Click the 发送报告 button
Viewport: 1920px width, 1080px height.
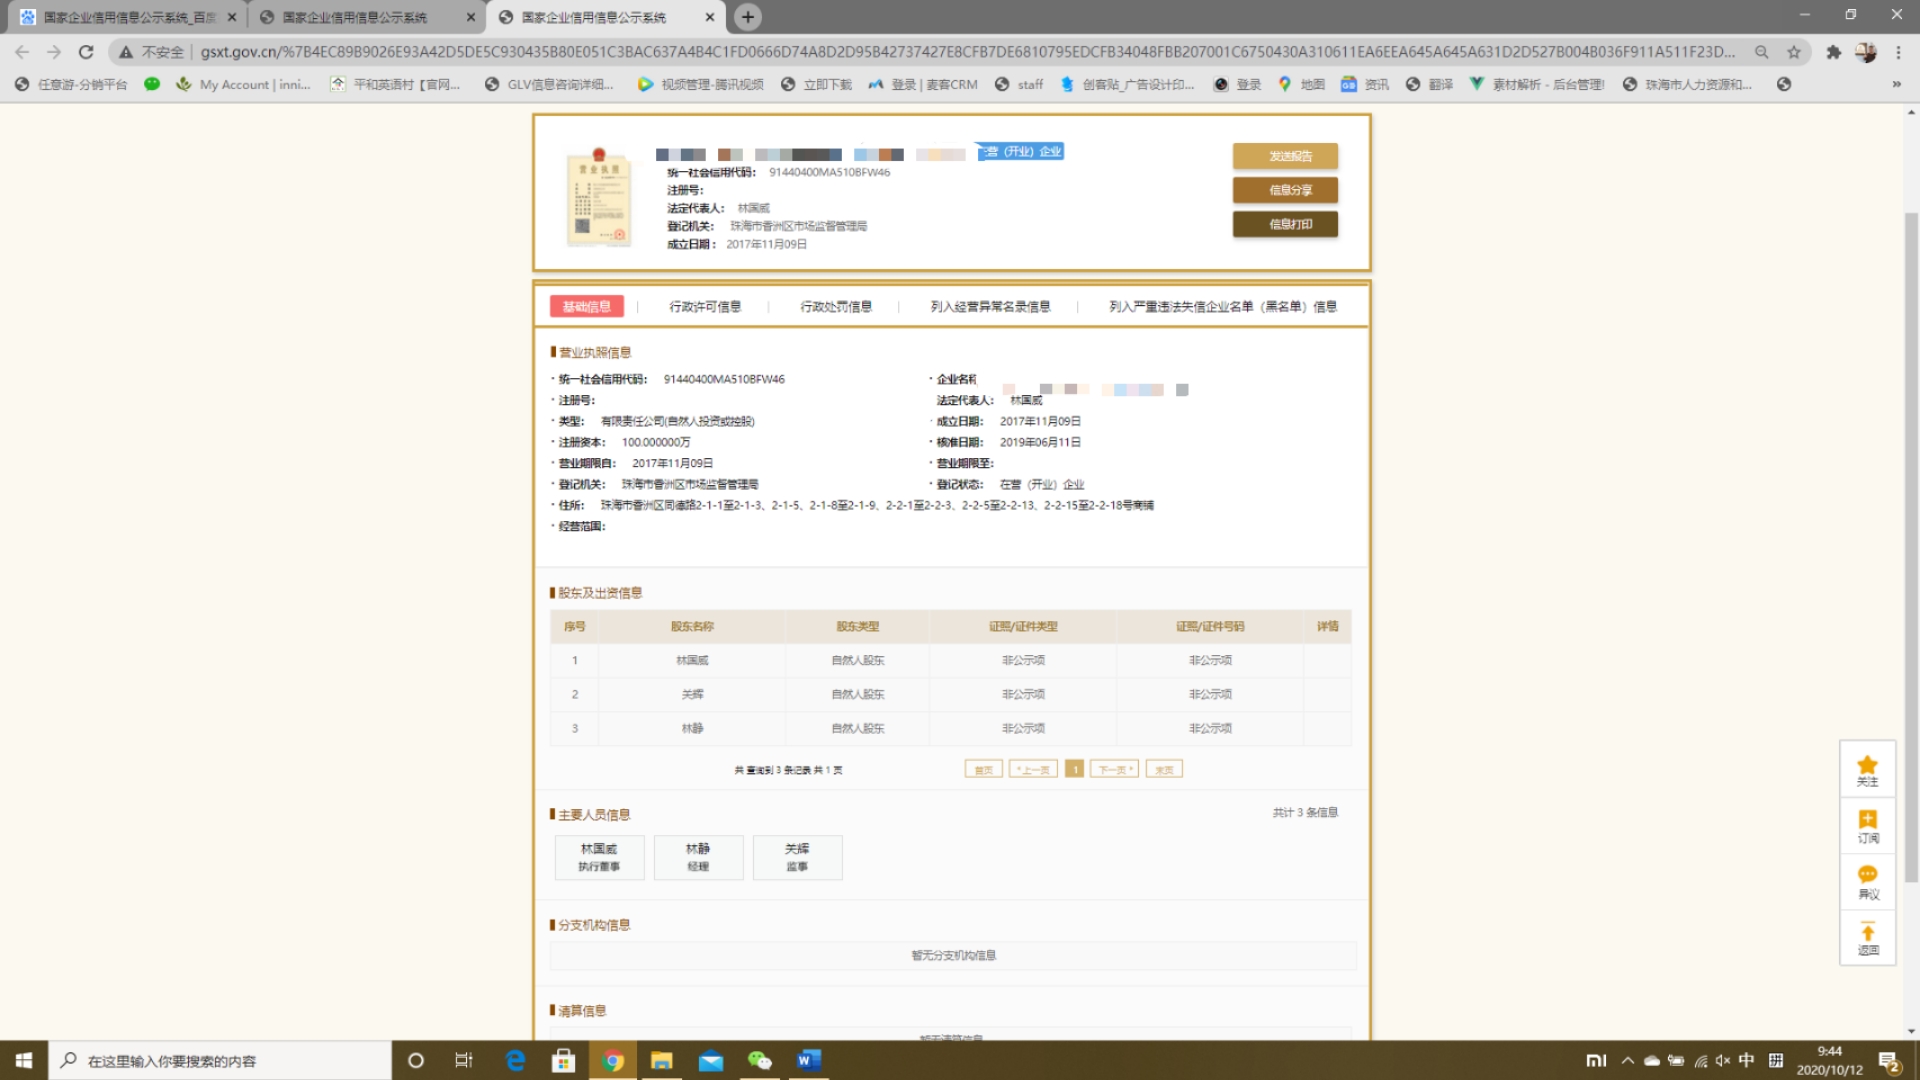pyautogui.click(x=1285, y=156)
